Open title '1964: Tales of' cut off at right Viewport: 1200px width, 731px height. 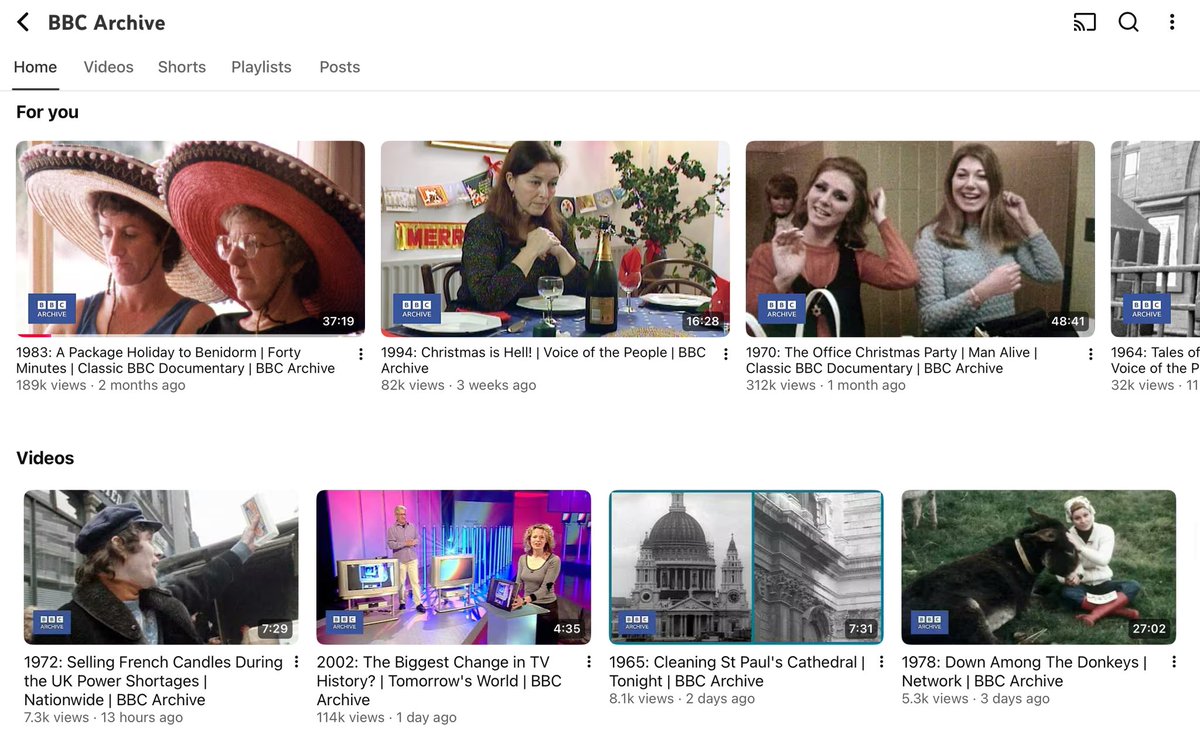click(x=1155, y=360)
